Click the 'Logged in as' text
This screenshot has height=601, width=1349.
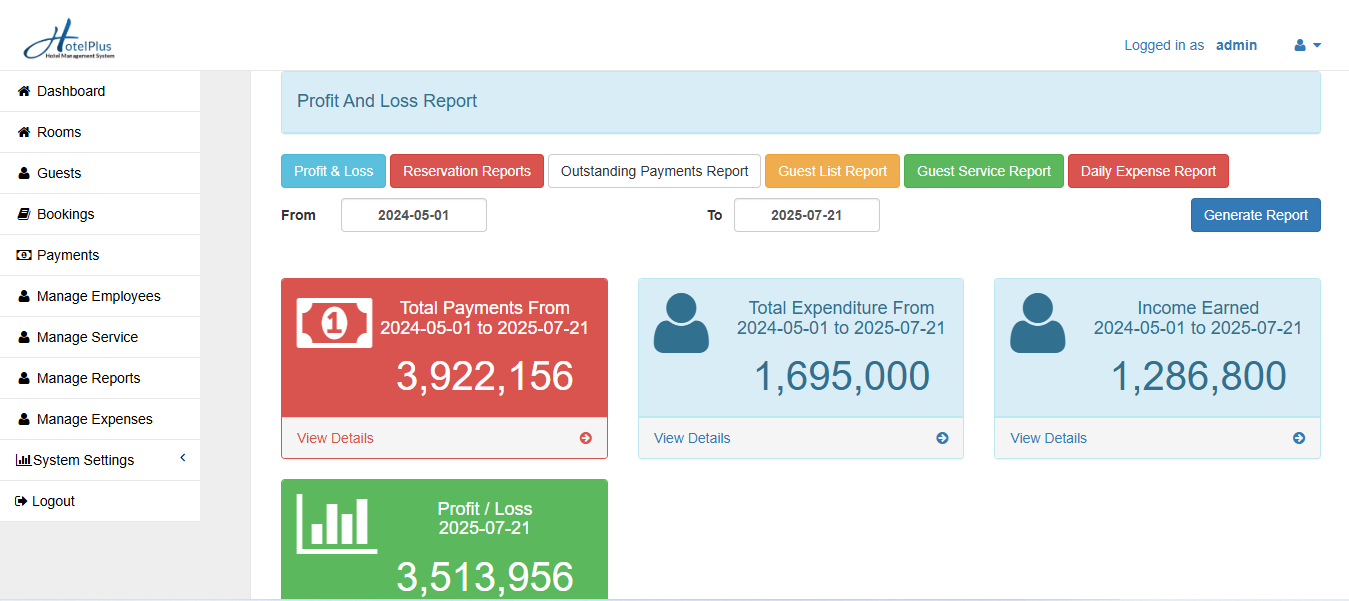1164,45
